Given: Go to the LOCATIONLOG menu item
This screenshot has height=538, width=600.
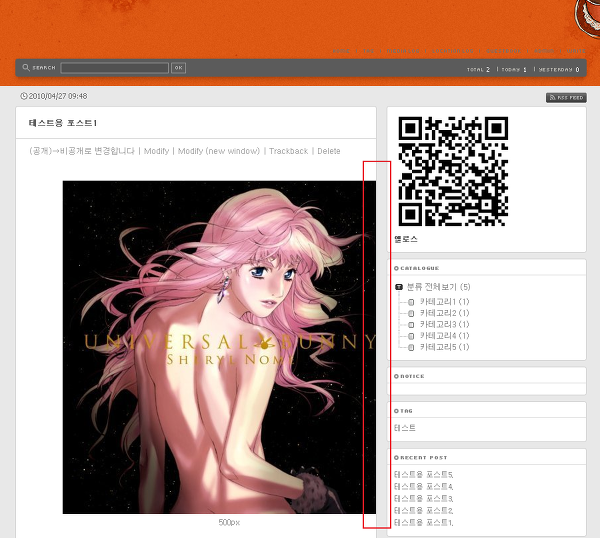Looking at the screenshot, I should pos(453,51).
